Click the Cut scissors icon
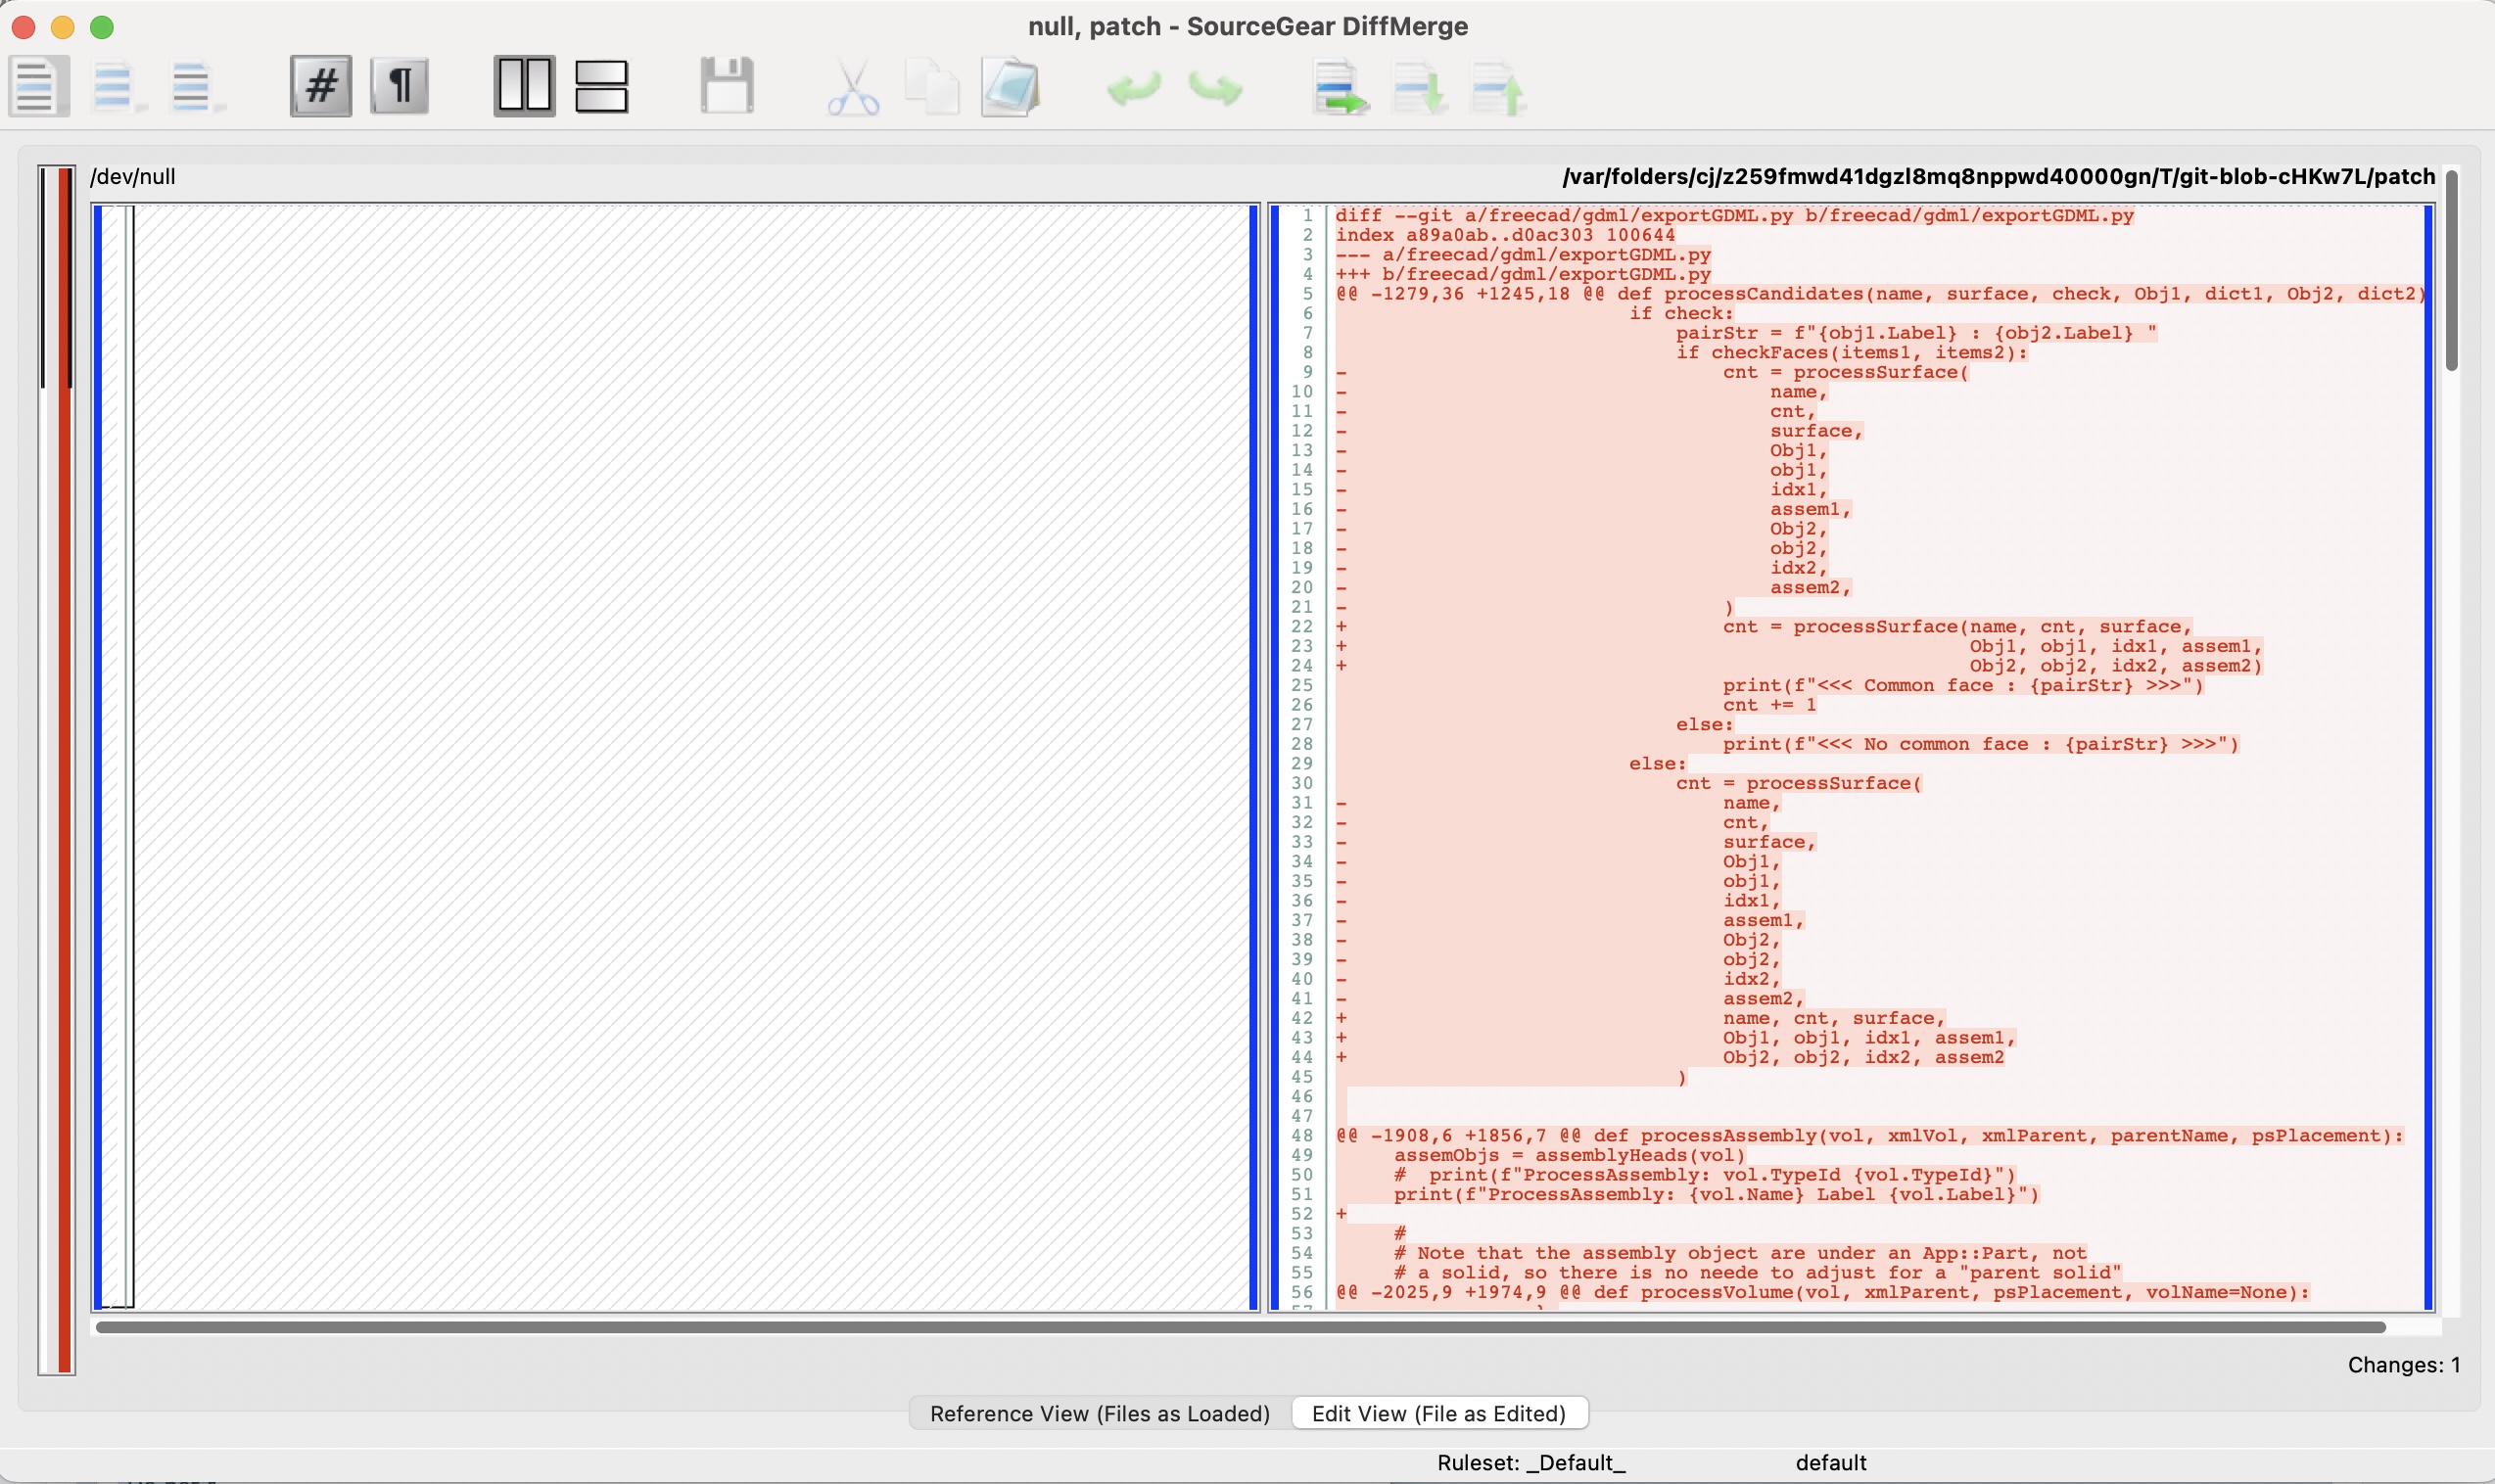2495x1484 pixels. [853, 88]
